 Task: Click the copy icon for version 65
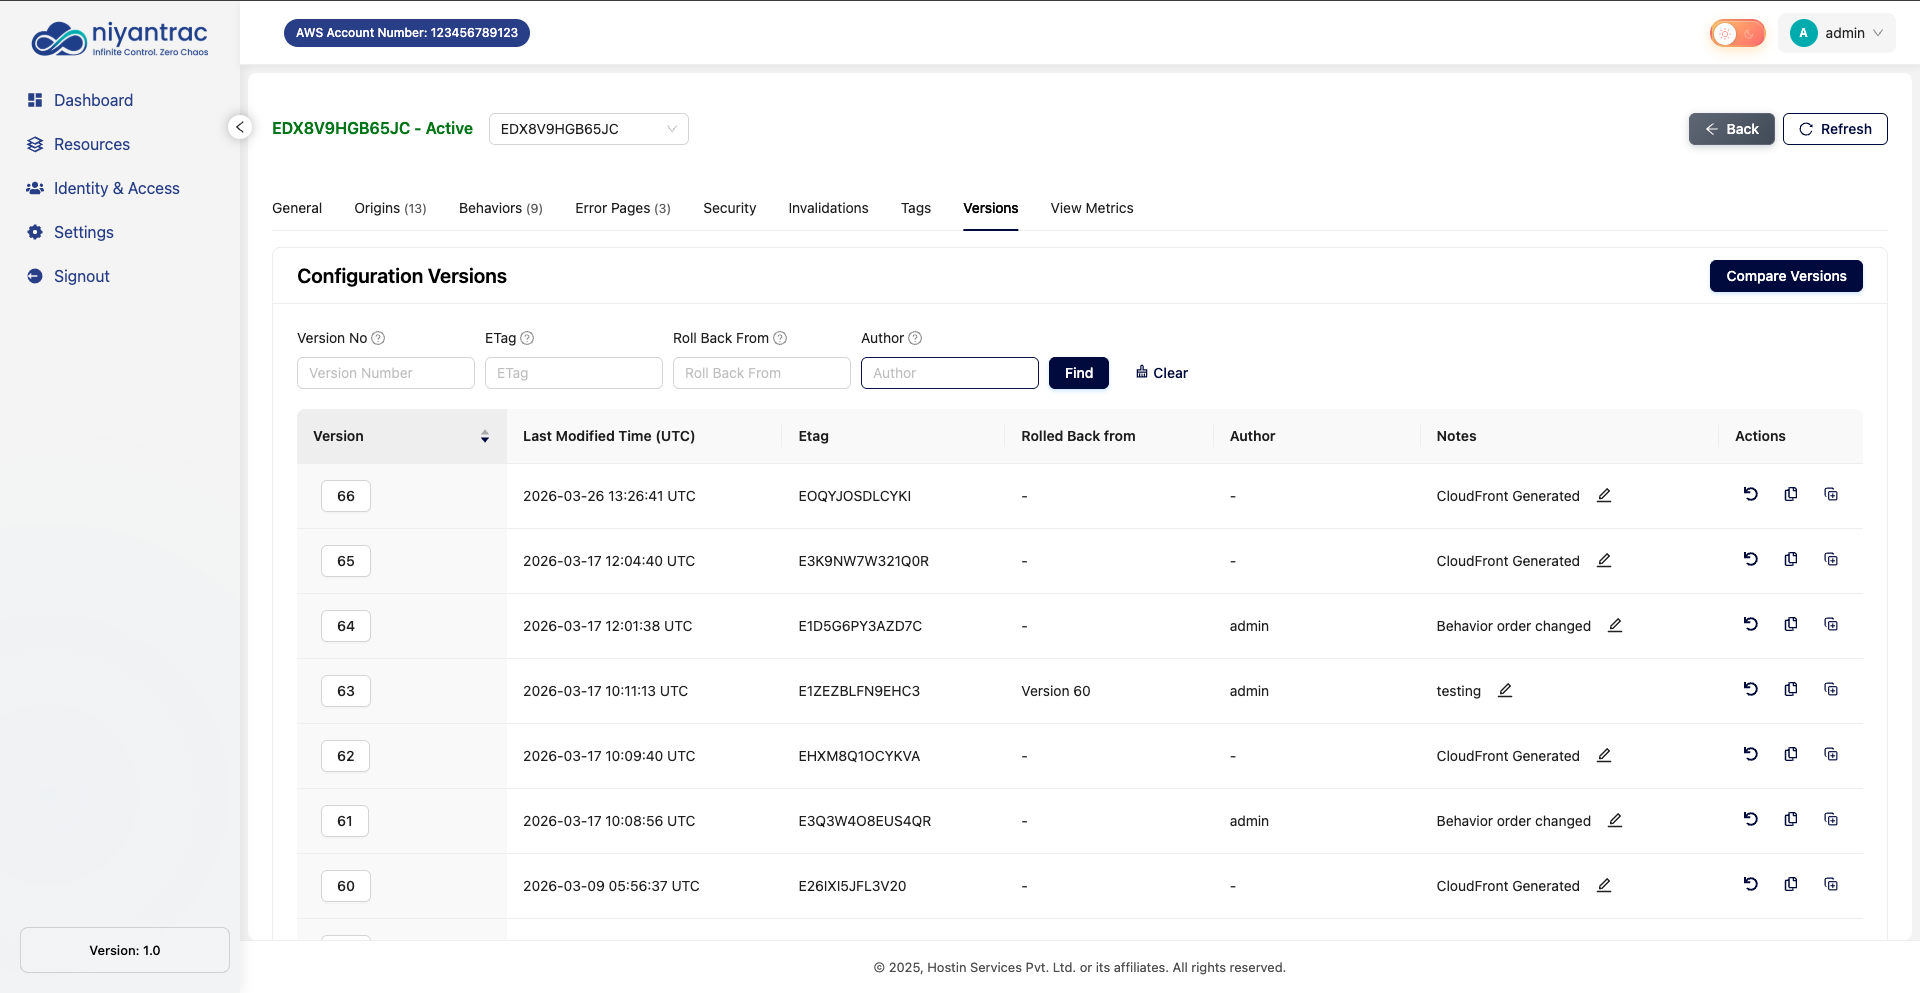click(x=1790, y=559)
